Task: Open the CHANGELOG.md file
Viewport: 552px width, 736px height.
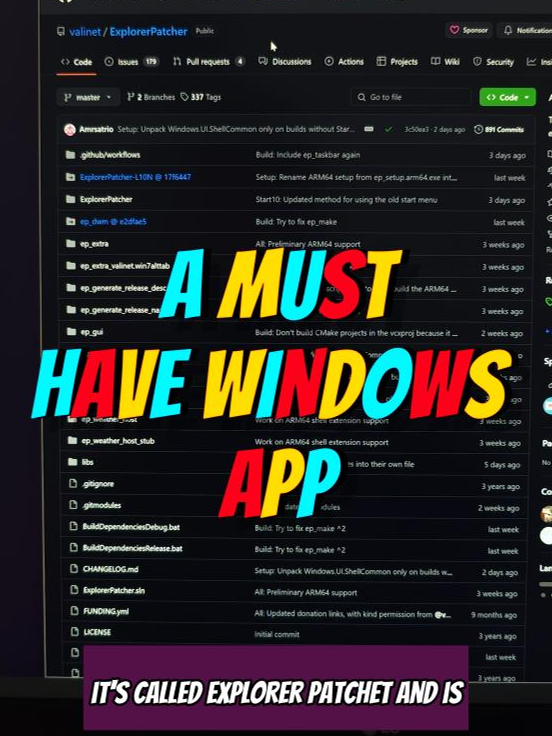Action: (111, 569)
